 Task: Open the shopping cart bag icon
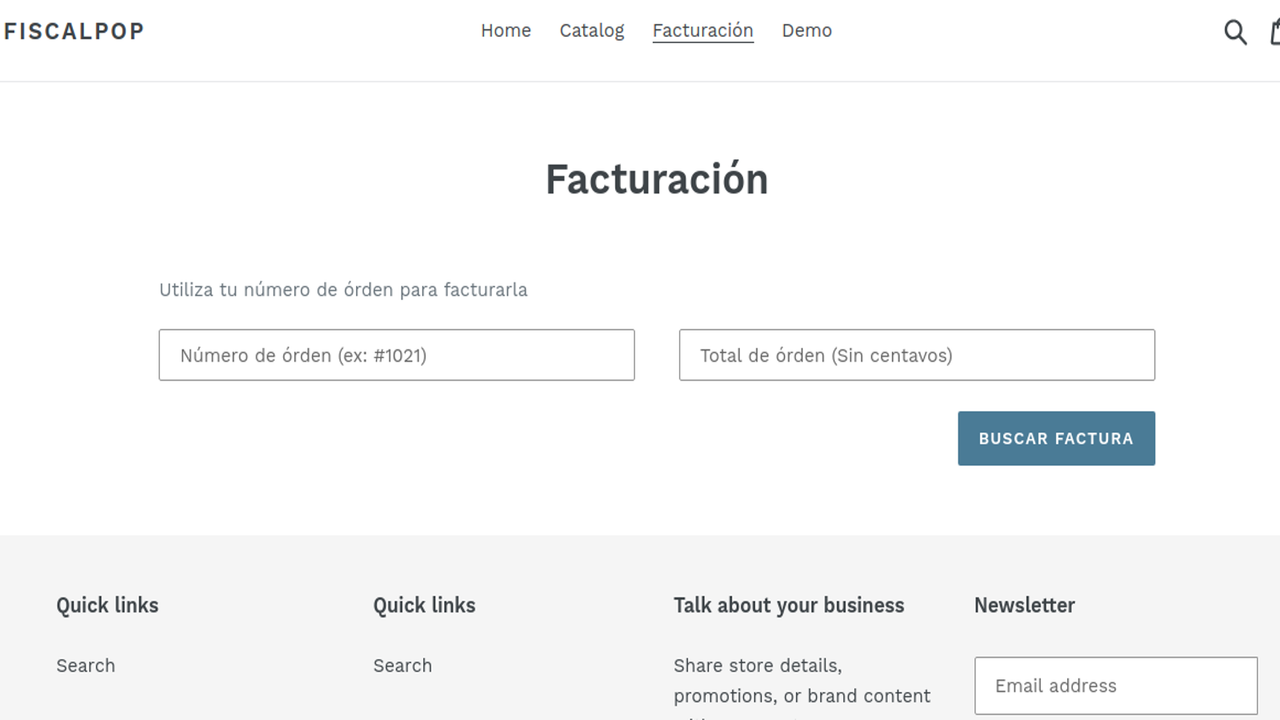(x=1273, y=31)
